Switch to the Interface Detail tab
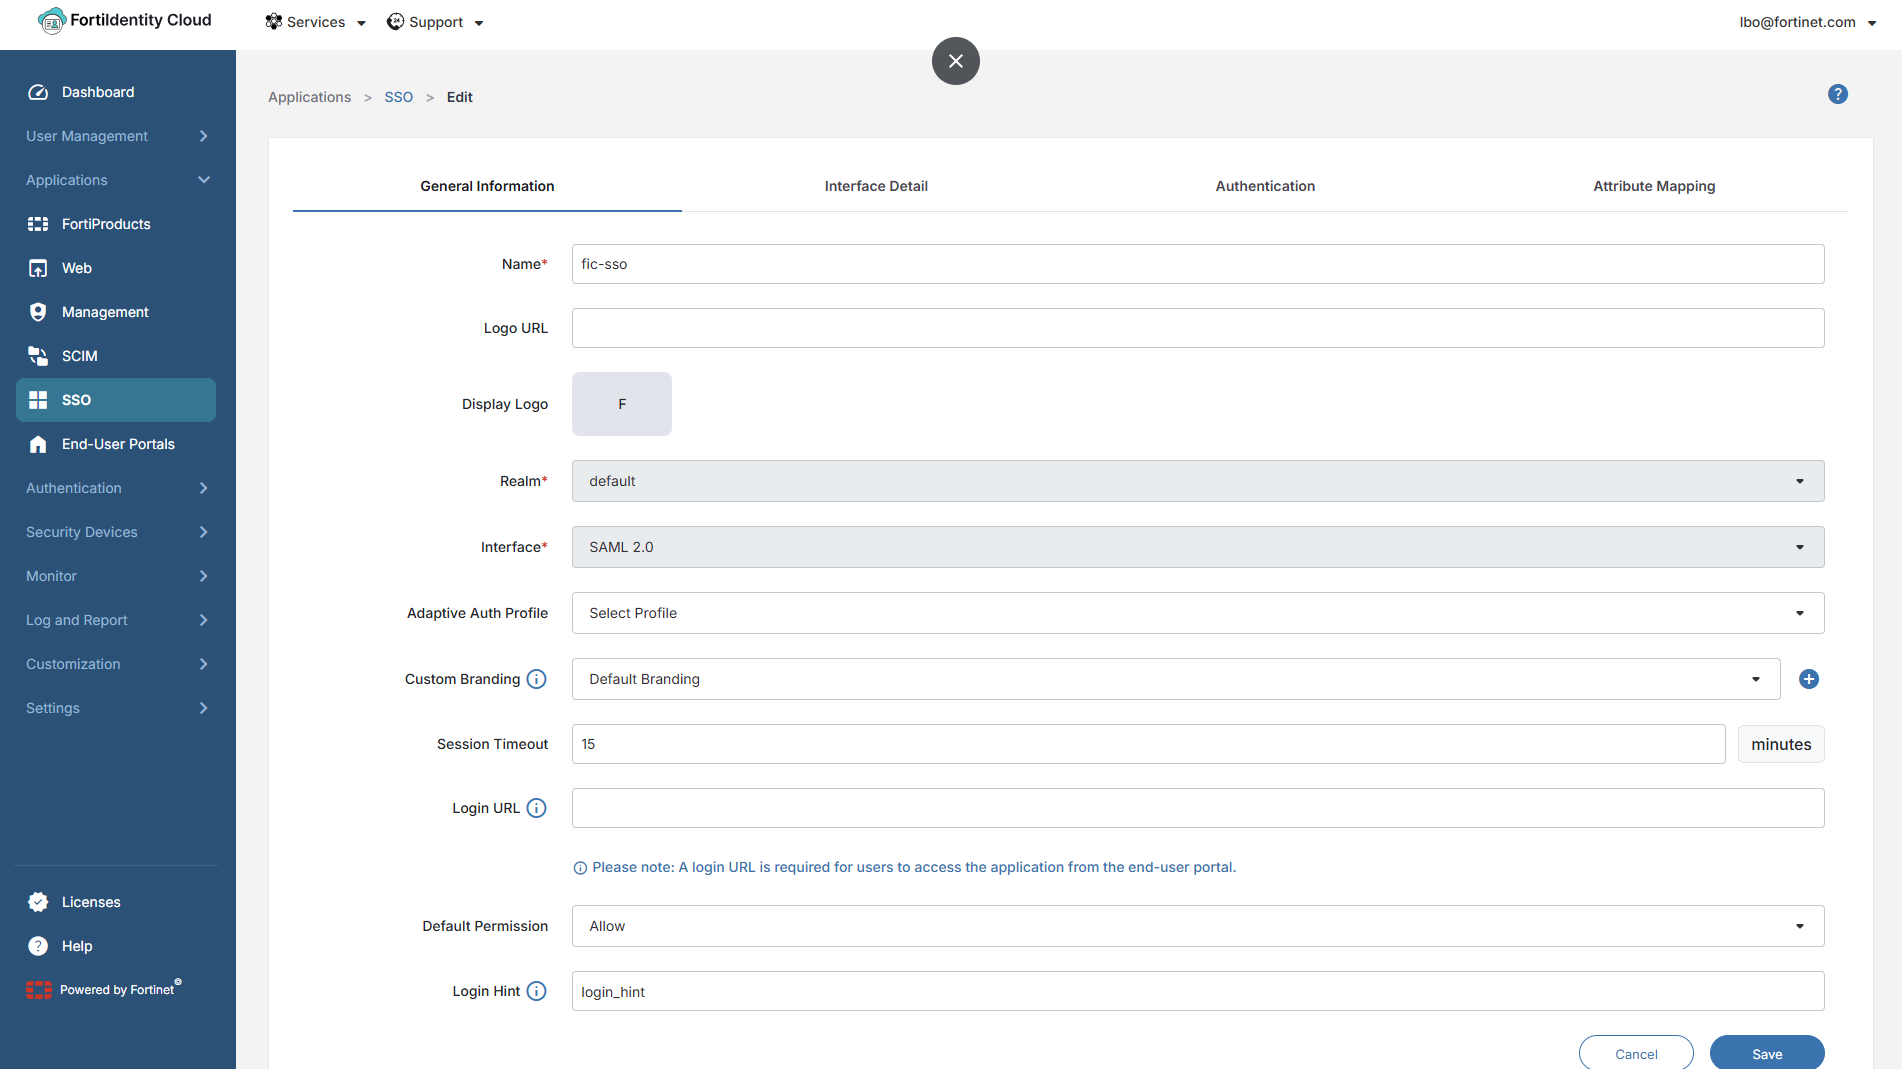 (x=876, y=186)
